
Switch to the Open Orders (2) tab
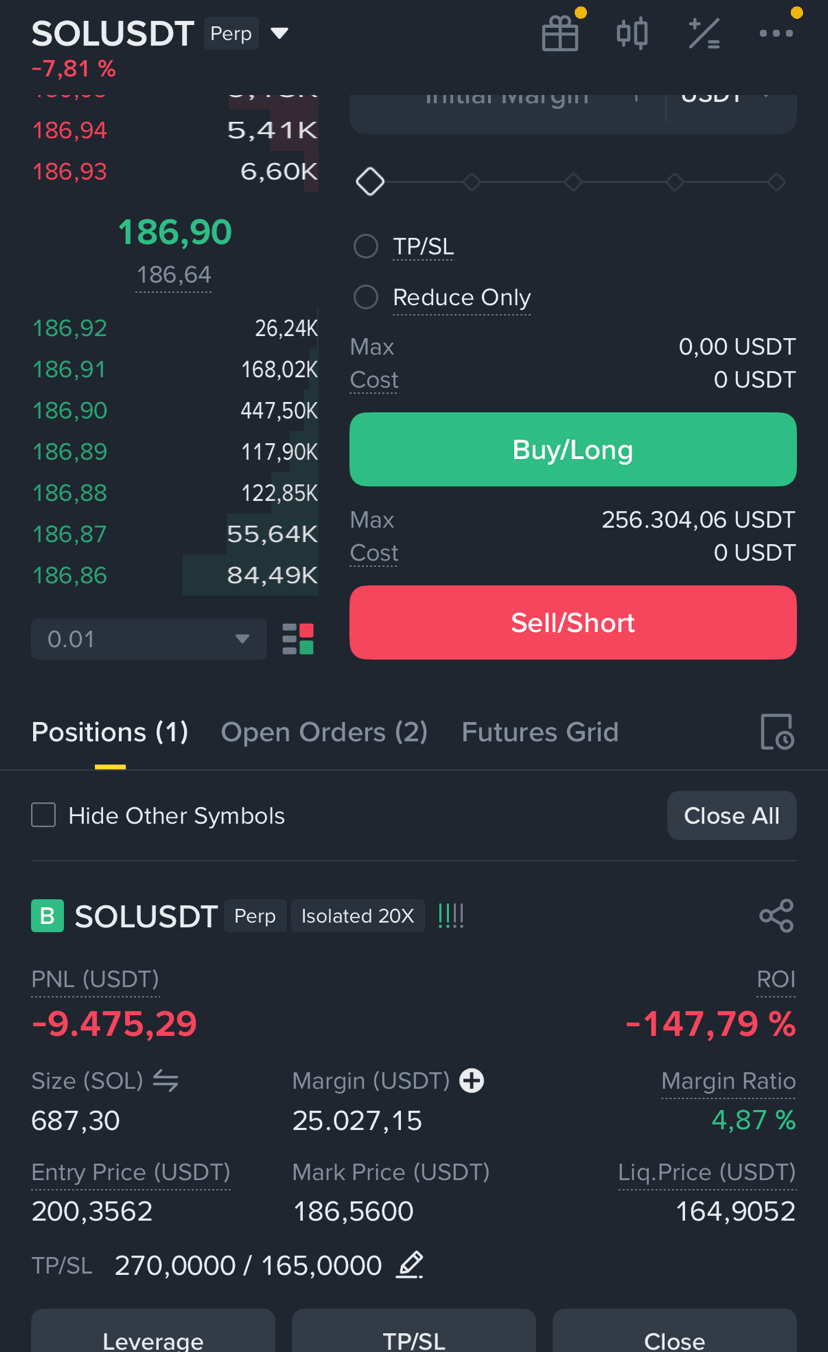click(x=324, y=732)
